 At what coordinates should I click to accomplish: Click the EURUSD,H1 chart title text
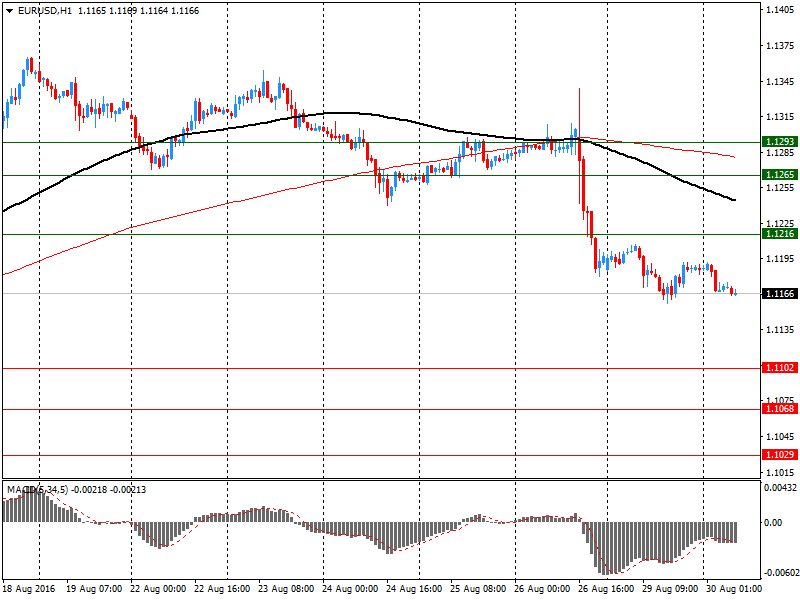point(45,11)
